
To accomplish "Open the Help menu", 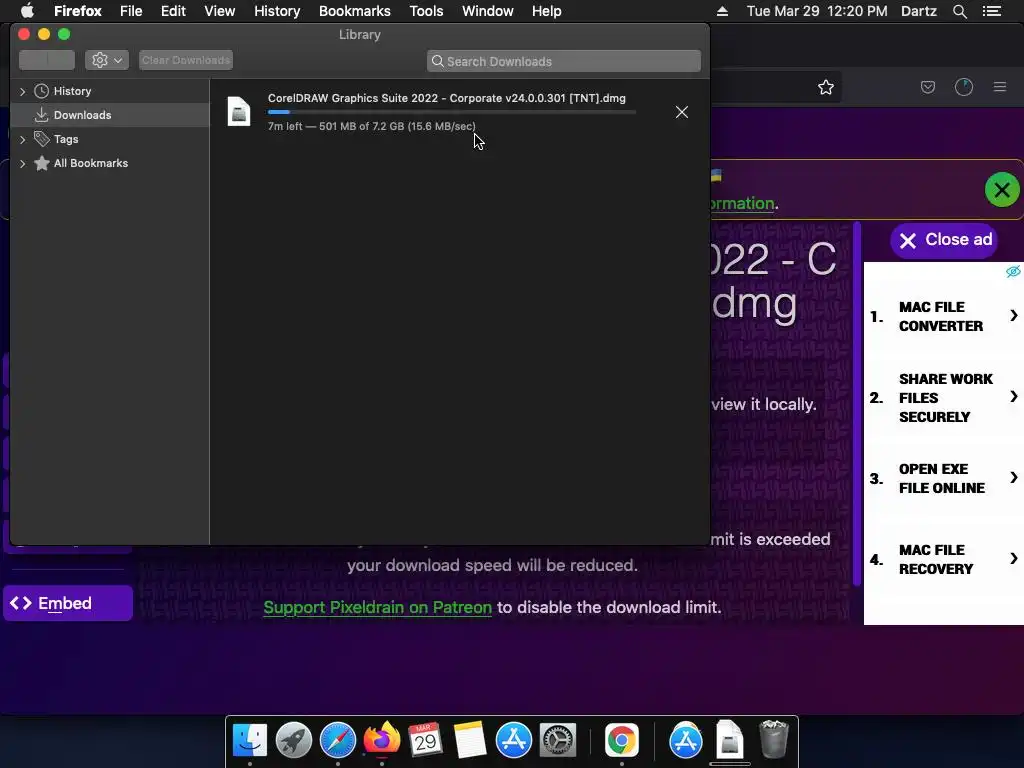I will 547,11.
